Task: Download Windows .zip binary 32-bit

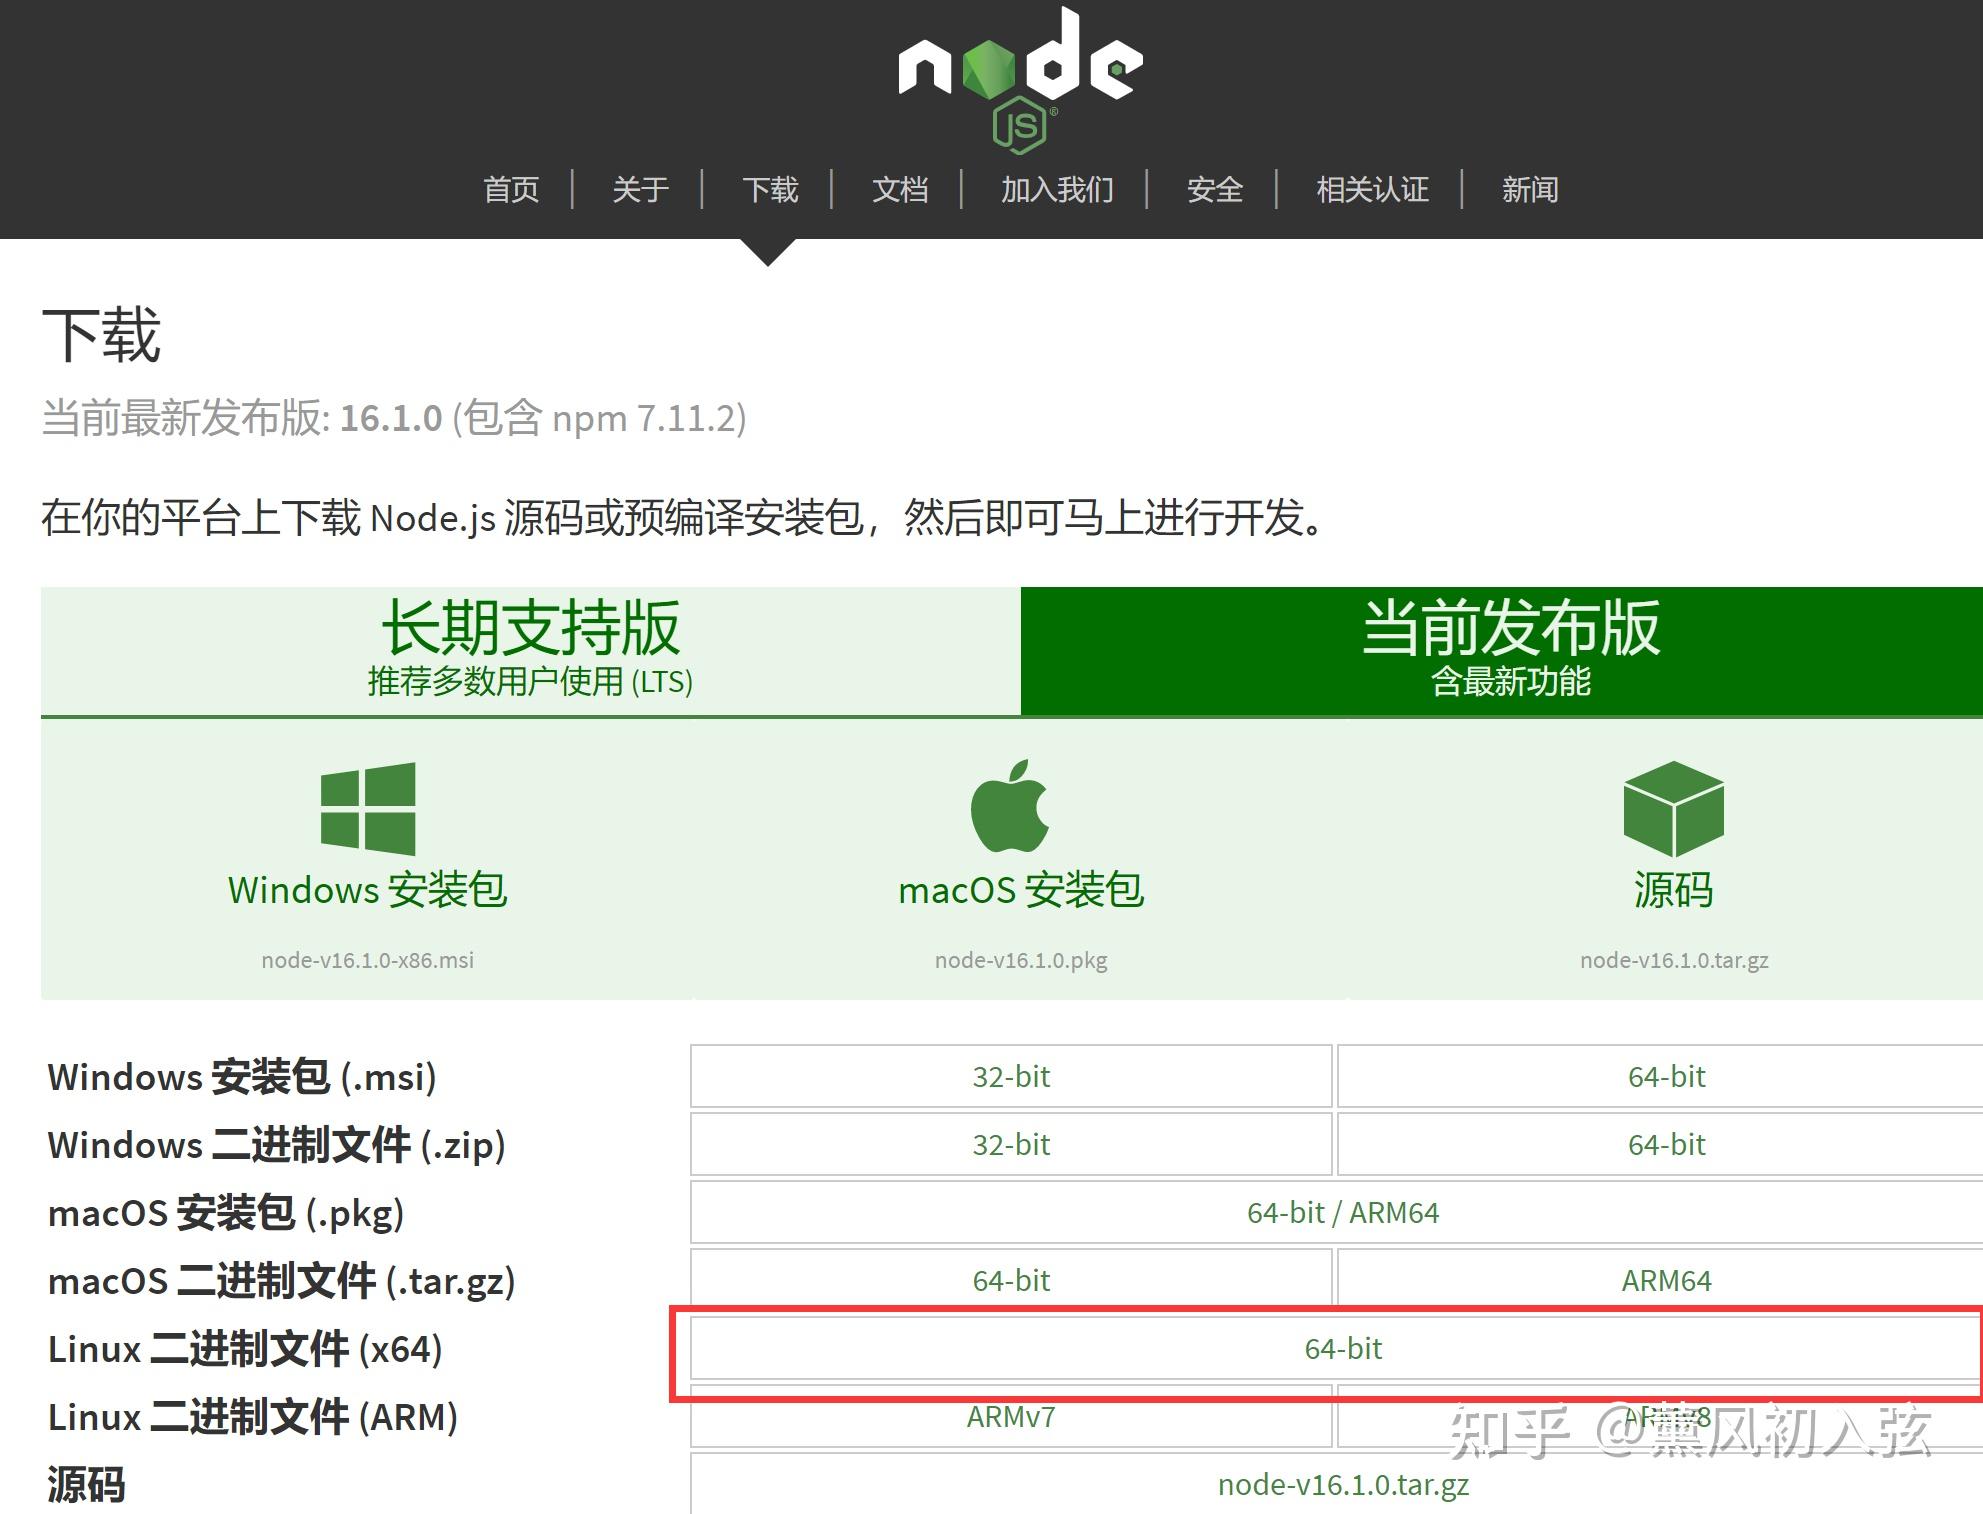Action: click(1011, 1145)
